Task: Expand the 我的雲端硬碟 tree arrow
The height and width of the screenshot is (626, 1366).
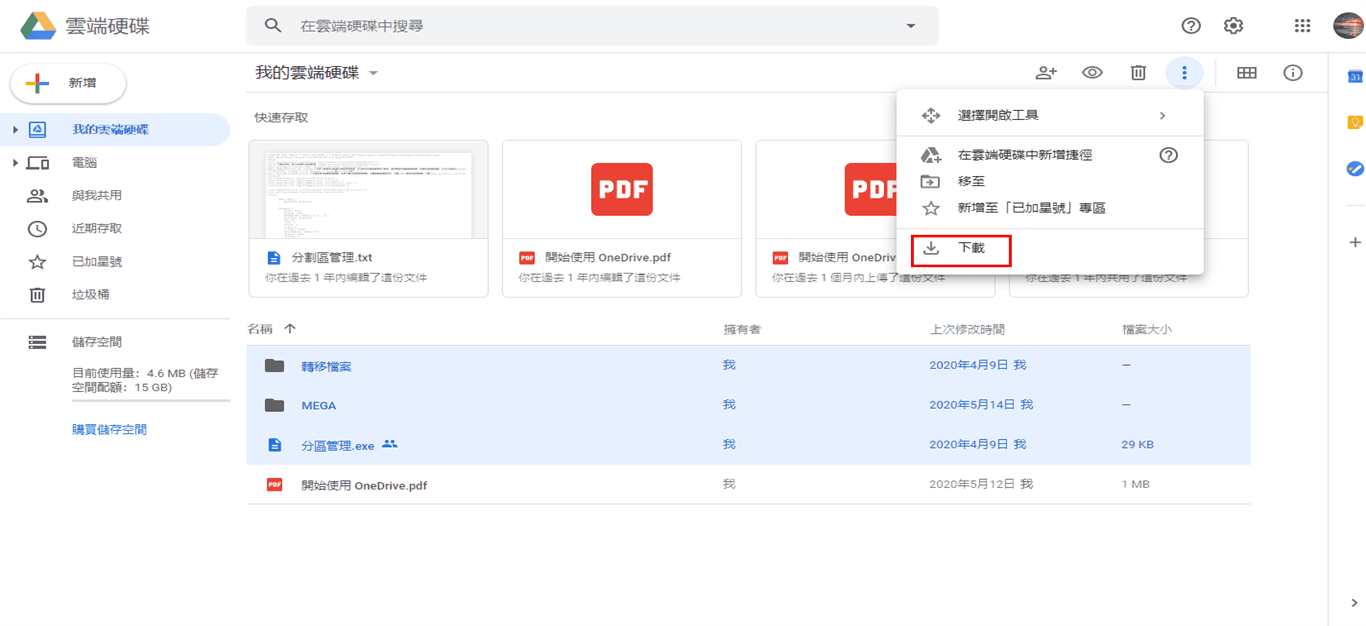Action: tap(15, 130)
